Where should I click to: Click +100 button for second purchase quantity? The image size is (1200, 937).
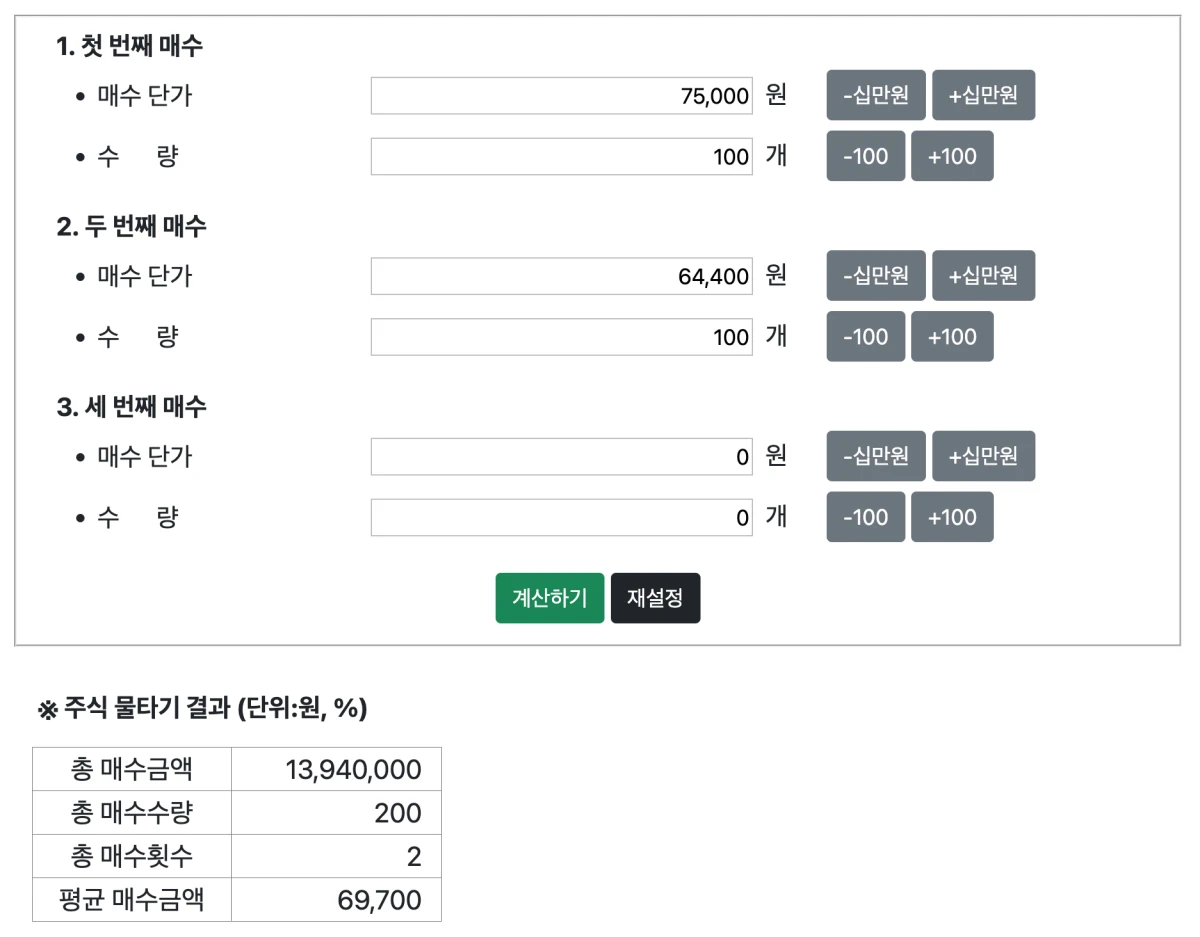click(952, 337)
